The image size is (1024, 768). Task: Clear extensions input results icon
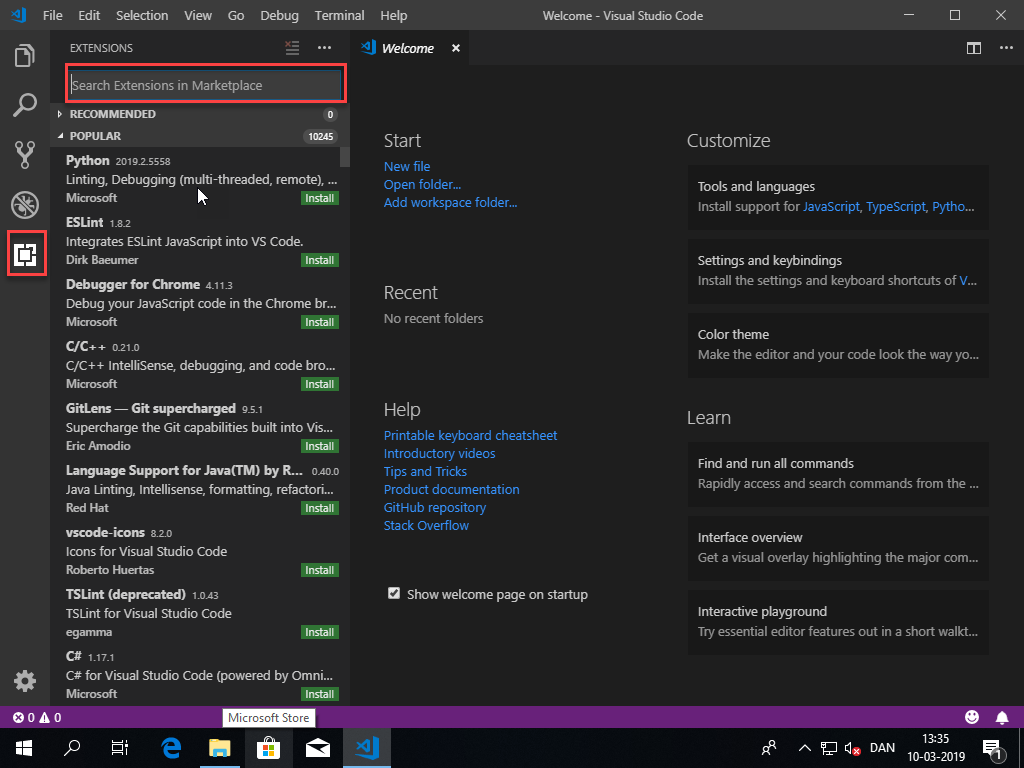[292, 48]
